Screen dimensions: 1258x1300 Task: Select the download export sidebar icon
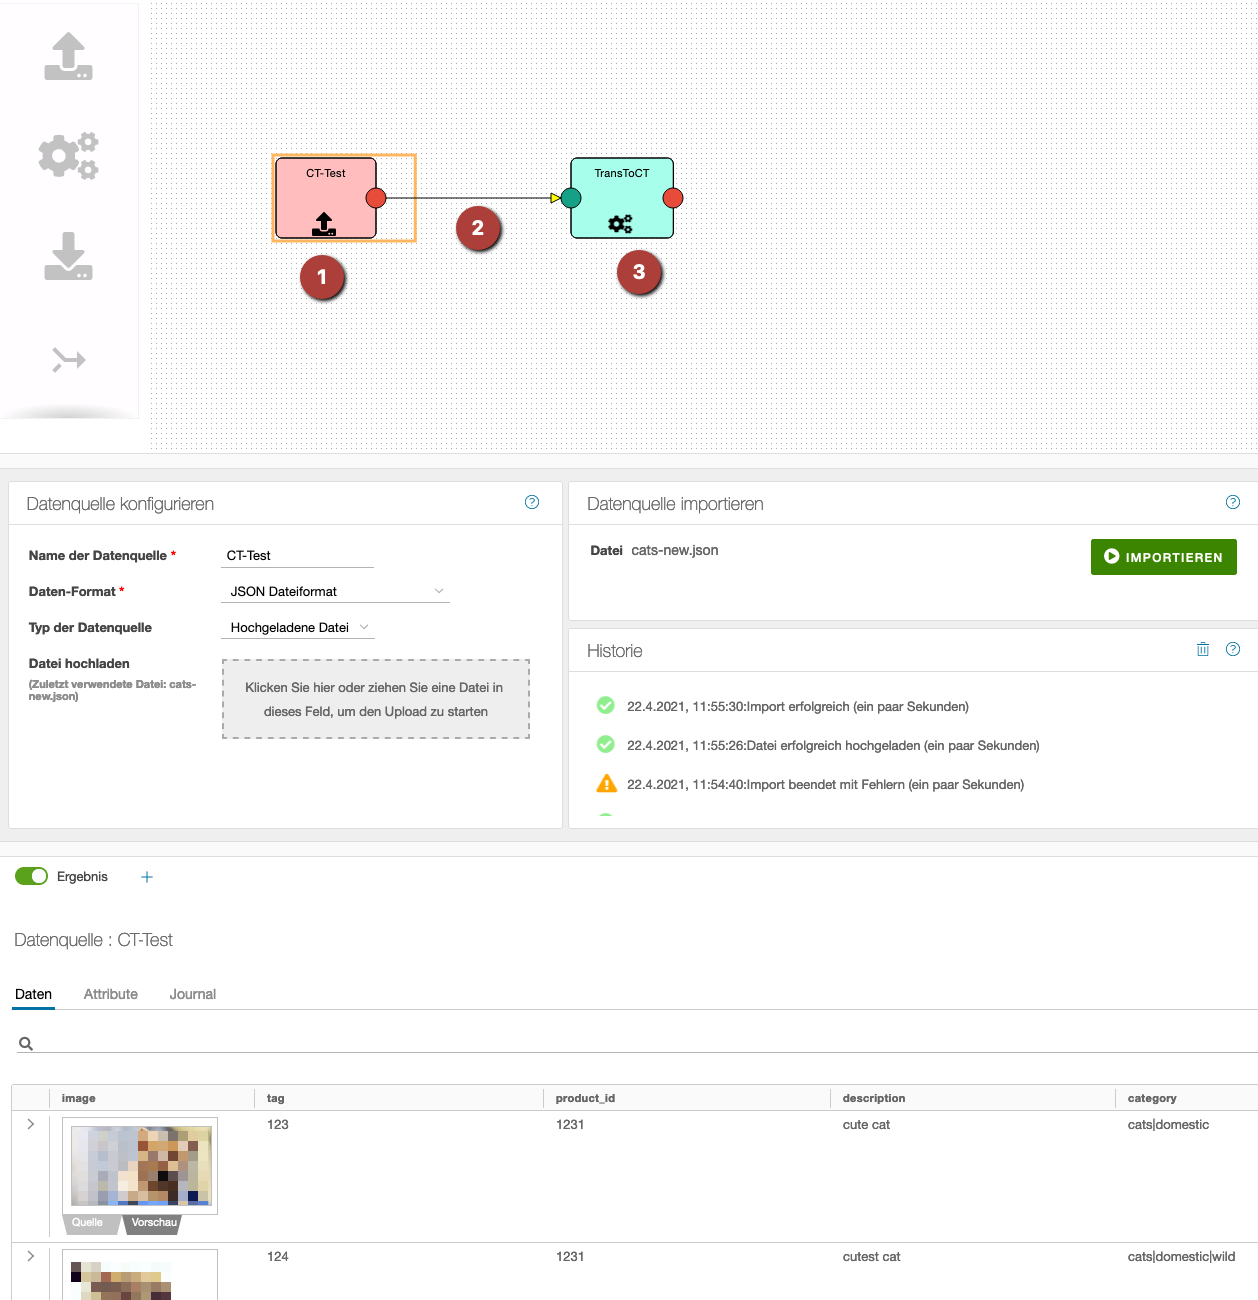(68, 256)
